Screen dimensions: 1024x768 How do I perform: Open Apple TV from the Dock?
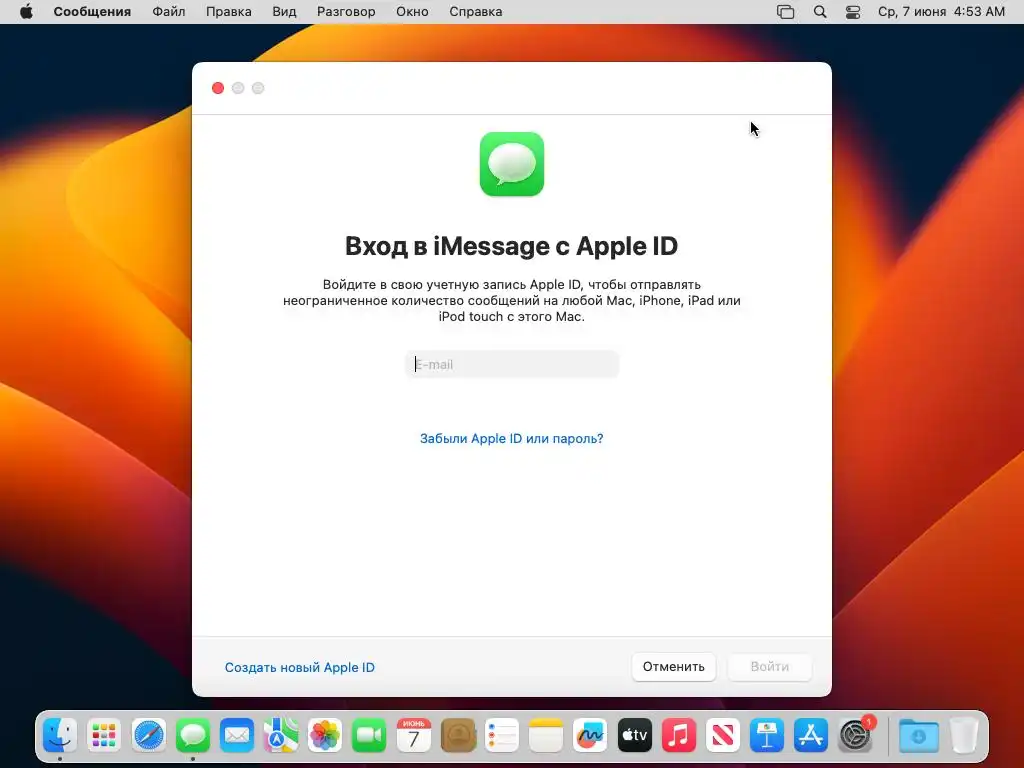point(634,735)
